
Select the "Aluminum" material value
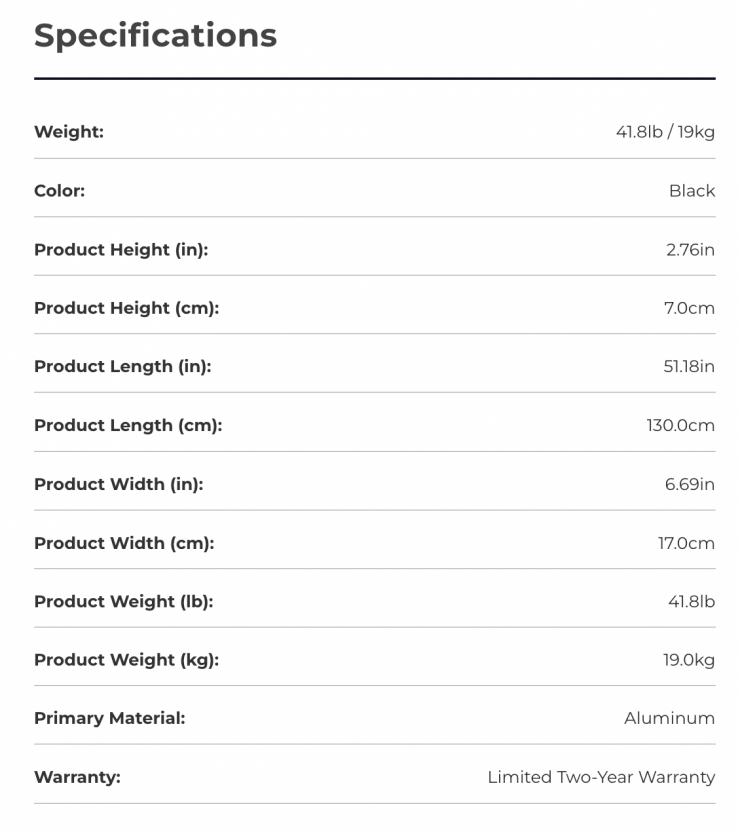pyautogui.click(x=669, y=718)
